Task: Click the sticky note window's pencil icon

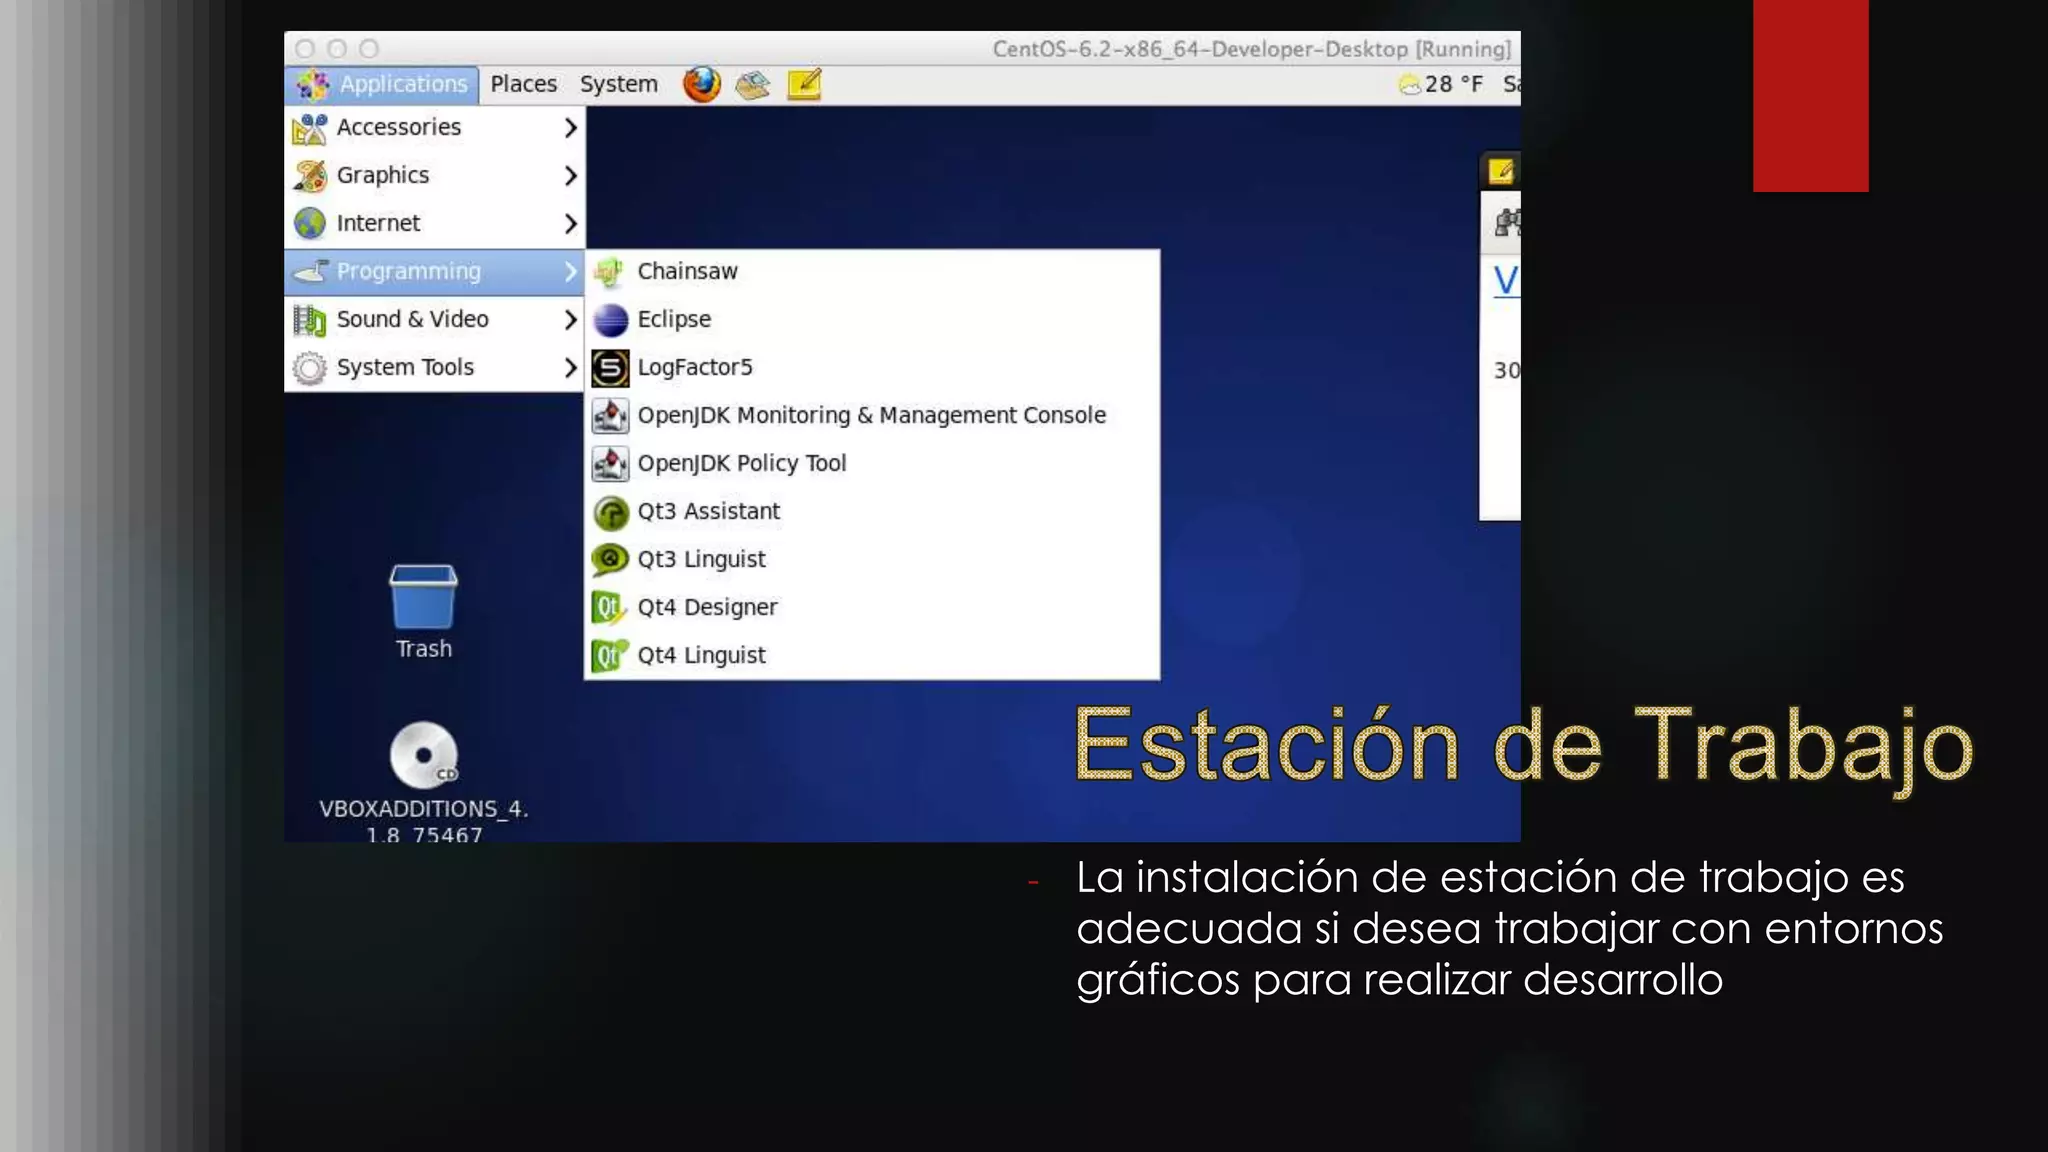Action: [1501, 172]
